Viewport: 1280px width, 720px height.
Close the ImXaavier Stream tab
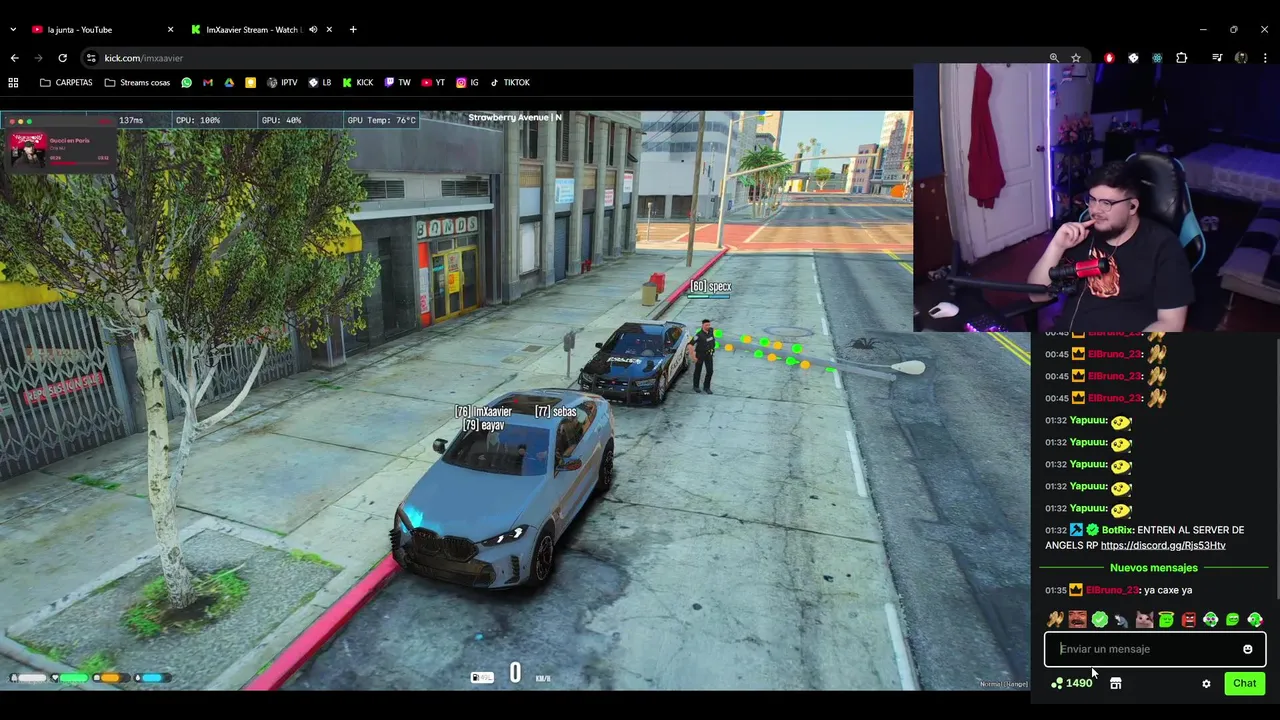(x=329, y=30)
